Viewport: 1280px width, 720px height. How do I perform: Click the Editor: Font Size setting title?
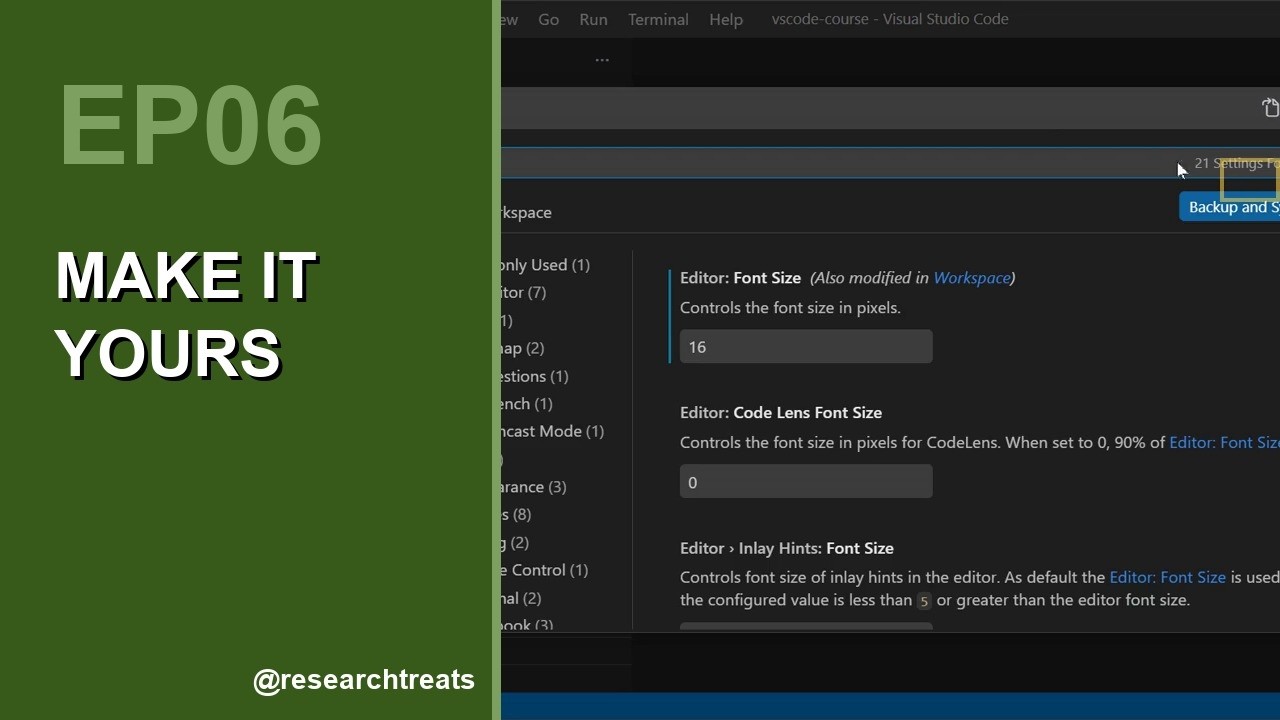(740, 278)
